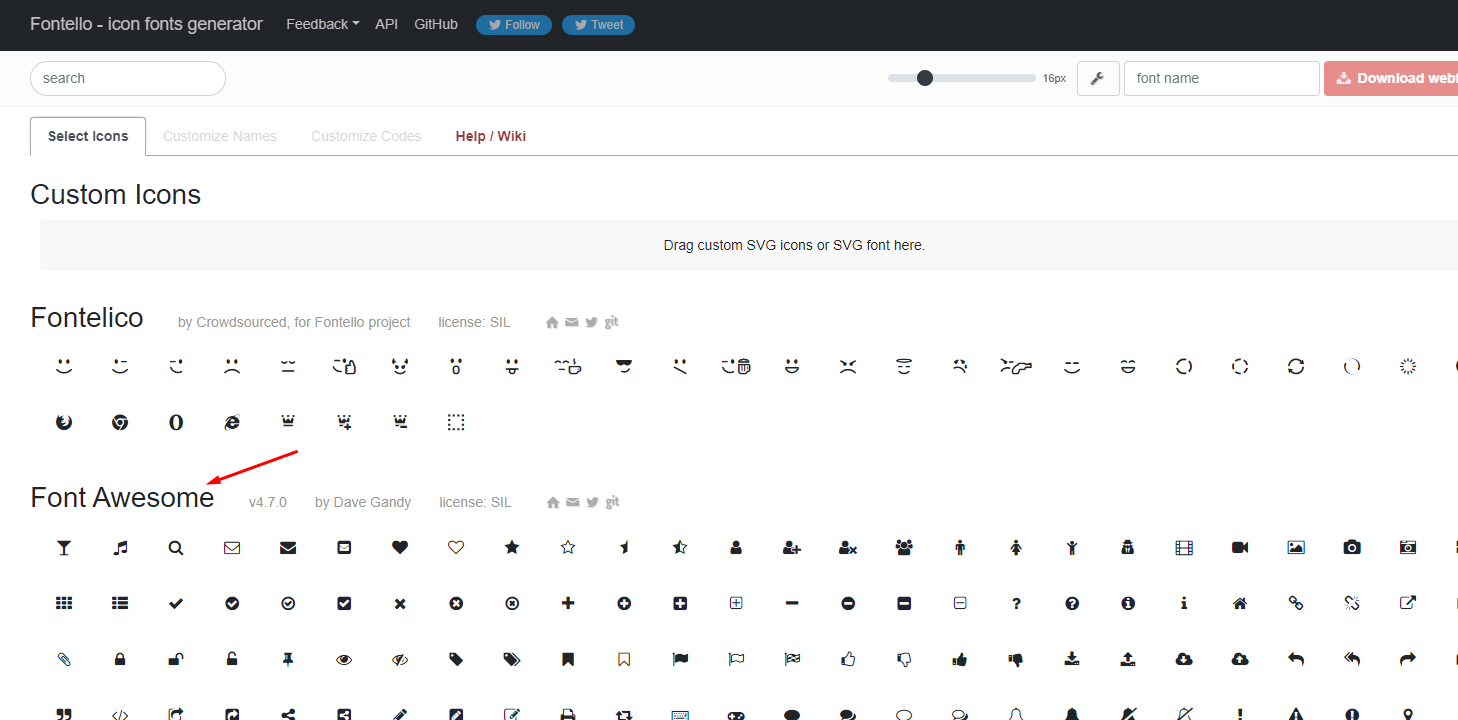Click the Download webfont button
This screenshot has width=1458, height=720.
click(x=1391, y=78)
